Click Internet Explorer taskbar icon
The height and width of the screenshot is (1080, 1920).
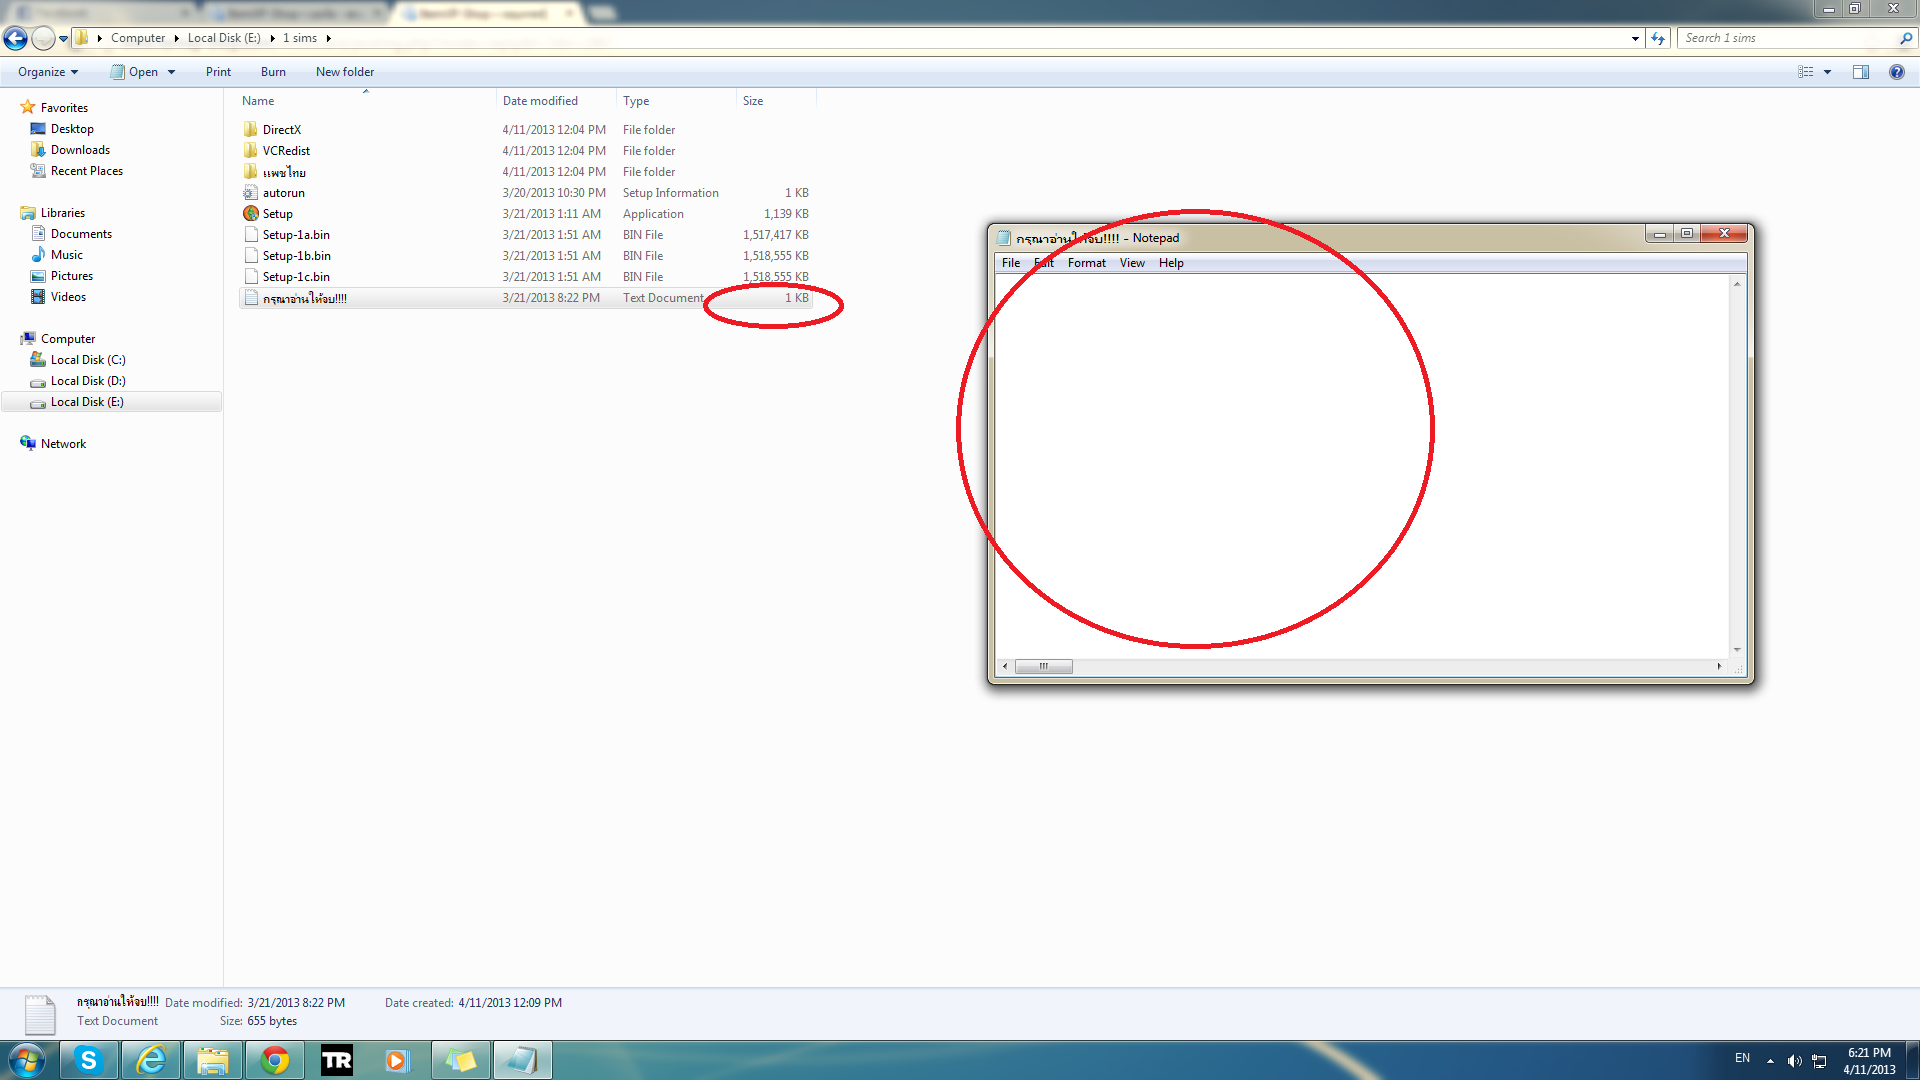(151, 1060)
